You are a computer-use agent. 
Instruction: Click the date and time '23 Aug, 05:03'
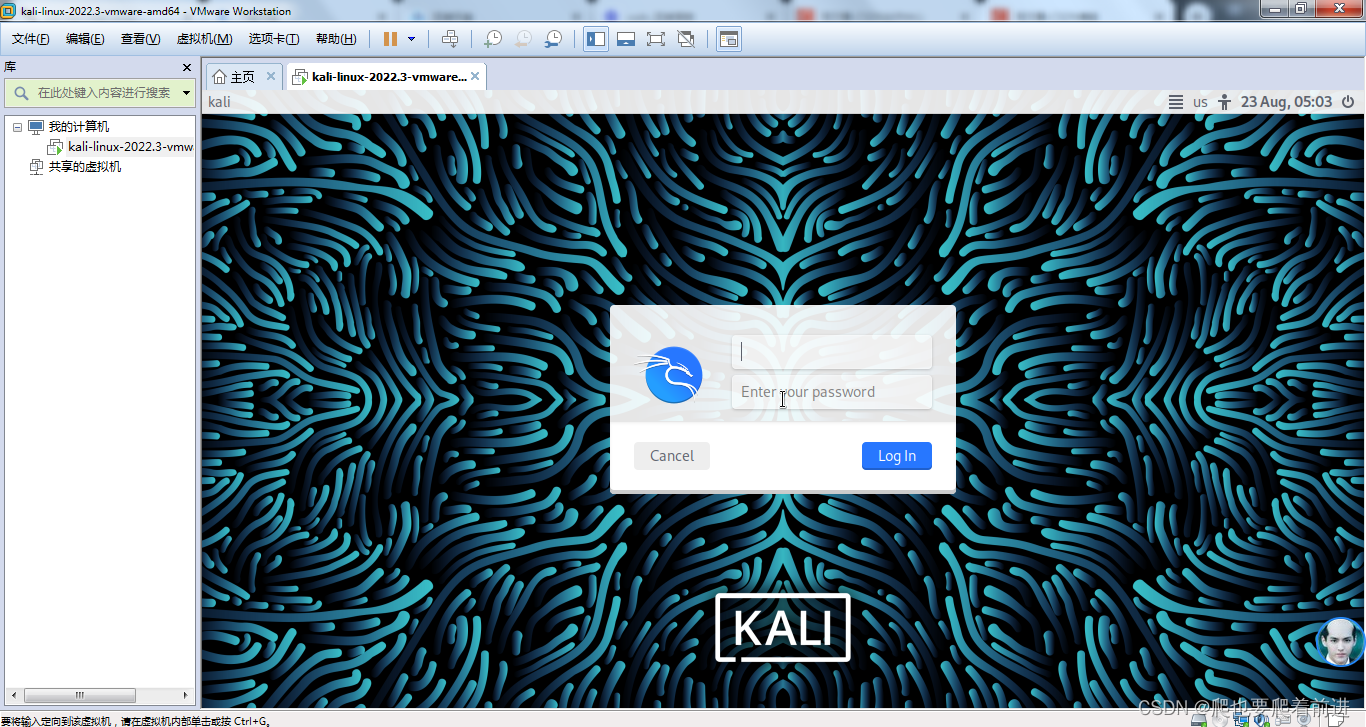click(1286, 102)
